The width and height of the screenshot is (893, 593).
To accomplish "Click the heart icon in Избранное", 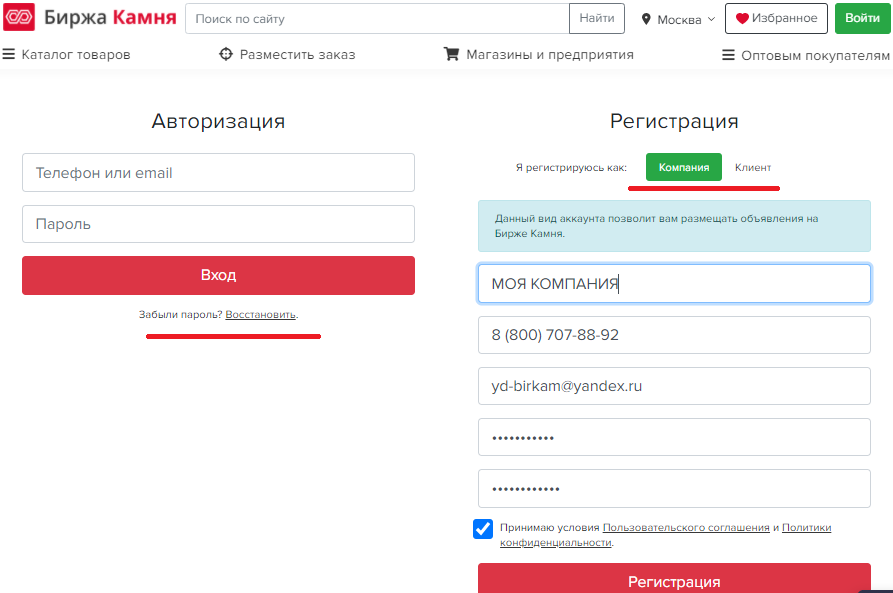I will (x=742, y=19).
